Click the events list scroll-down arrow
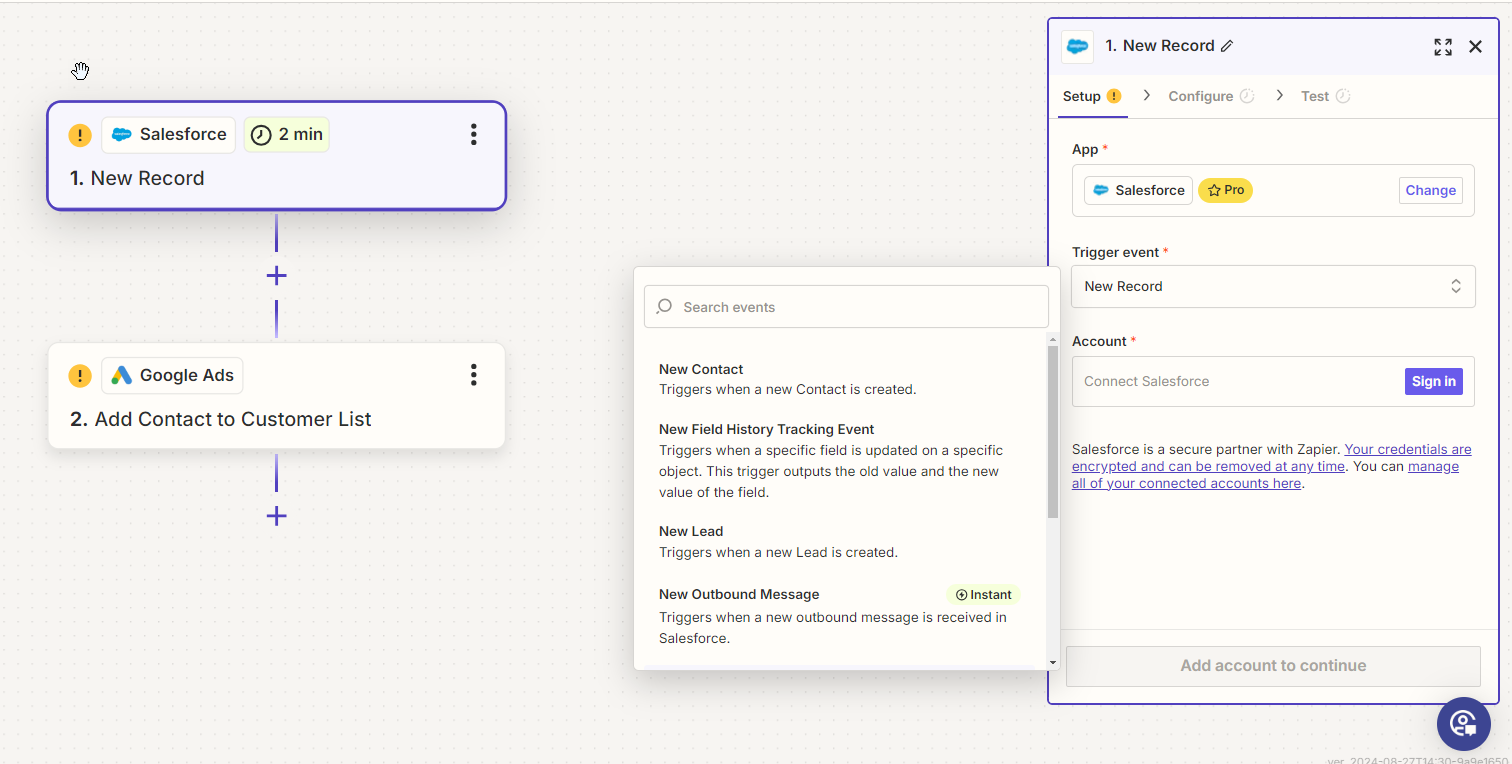This screenshot has width=1512, height=764. 1052,662
